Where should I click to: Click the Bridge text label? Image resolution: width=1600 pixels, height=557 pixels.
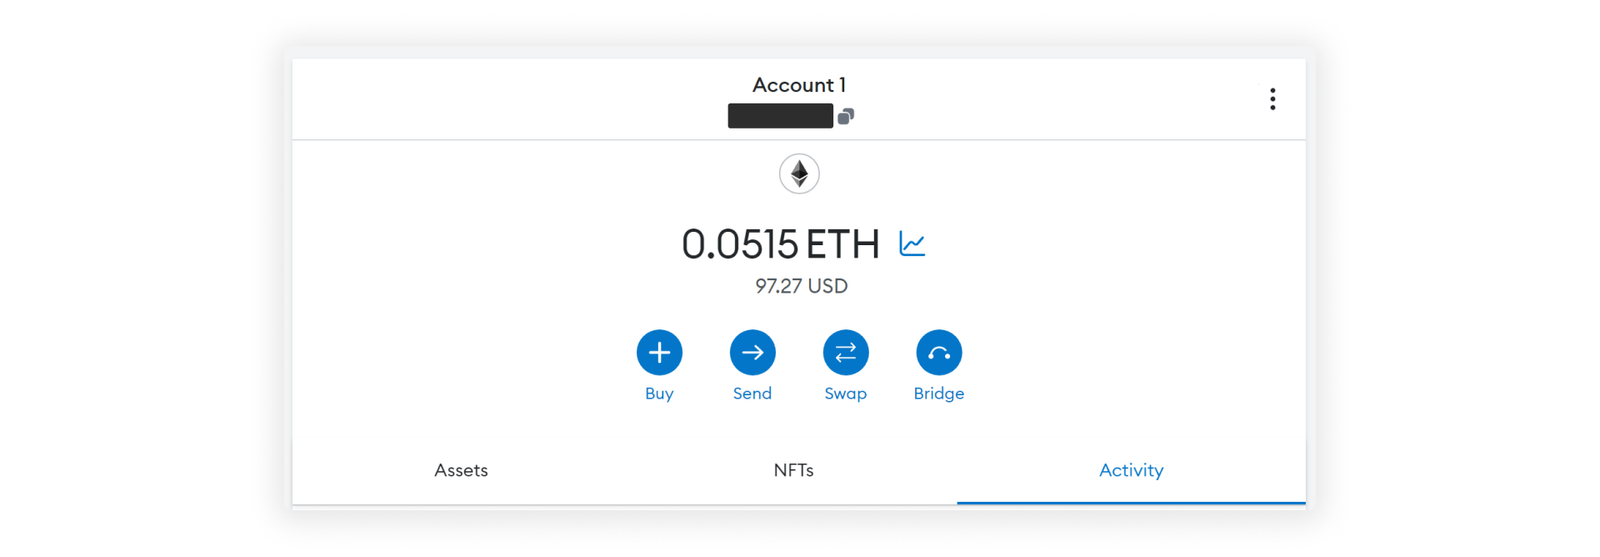pos(938,394)
